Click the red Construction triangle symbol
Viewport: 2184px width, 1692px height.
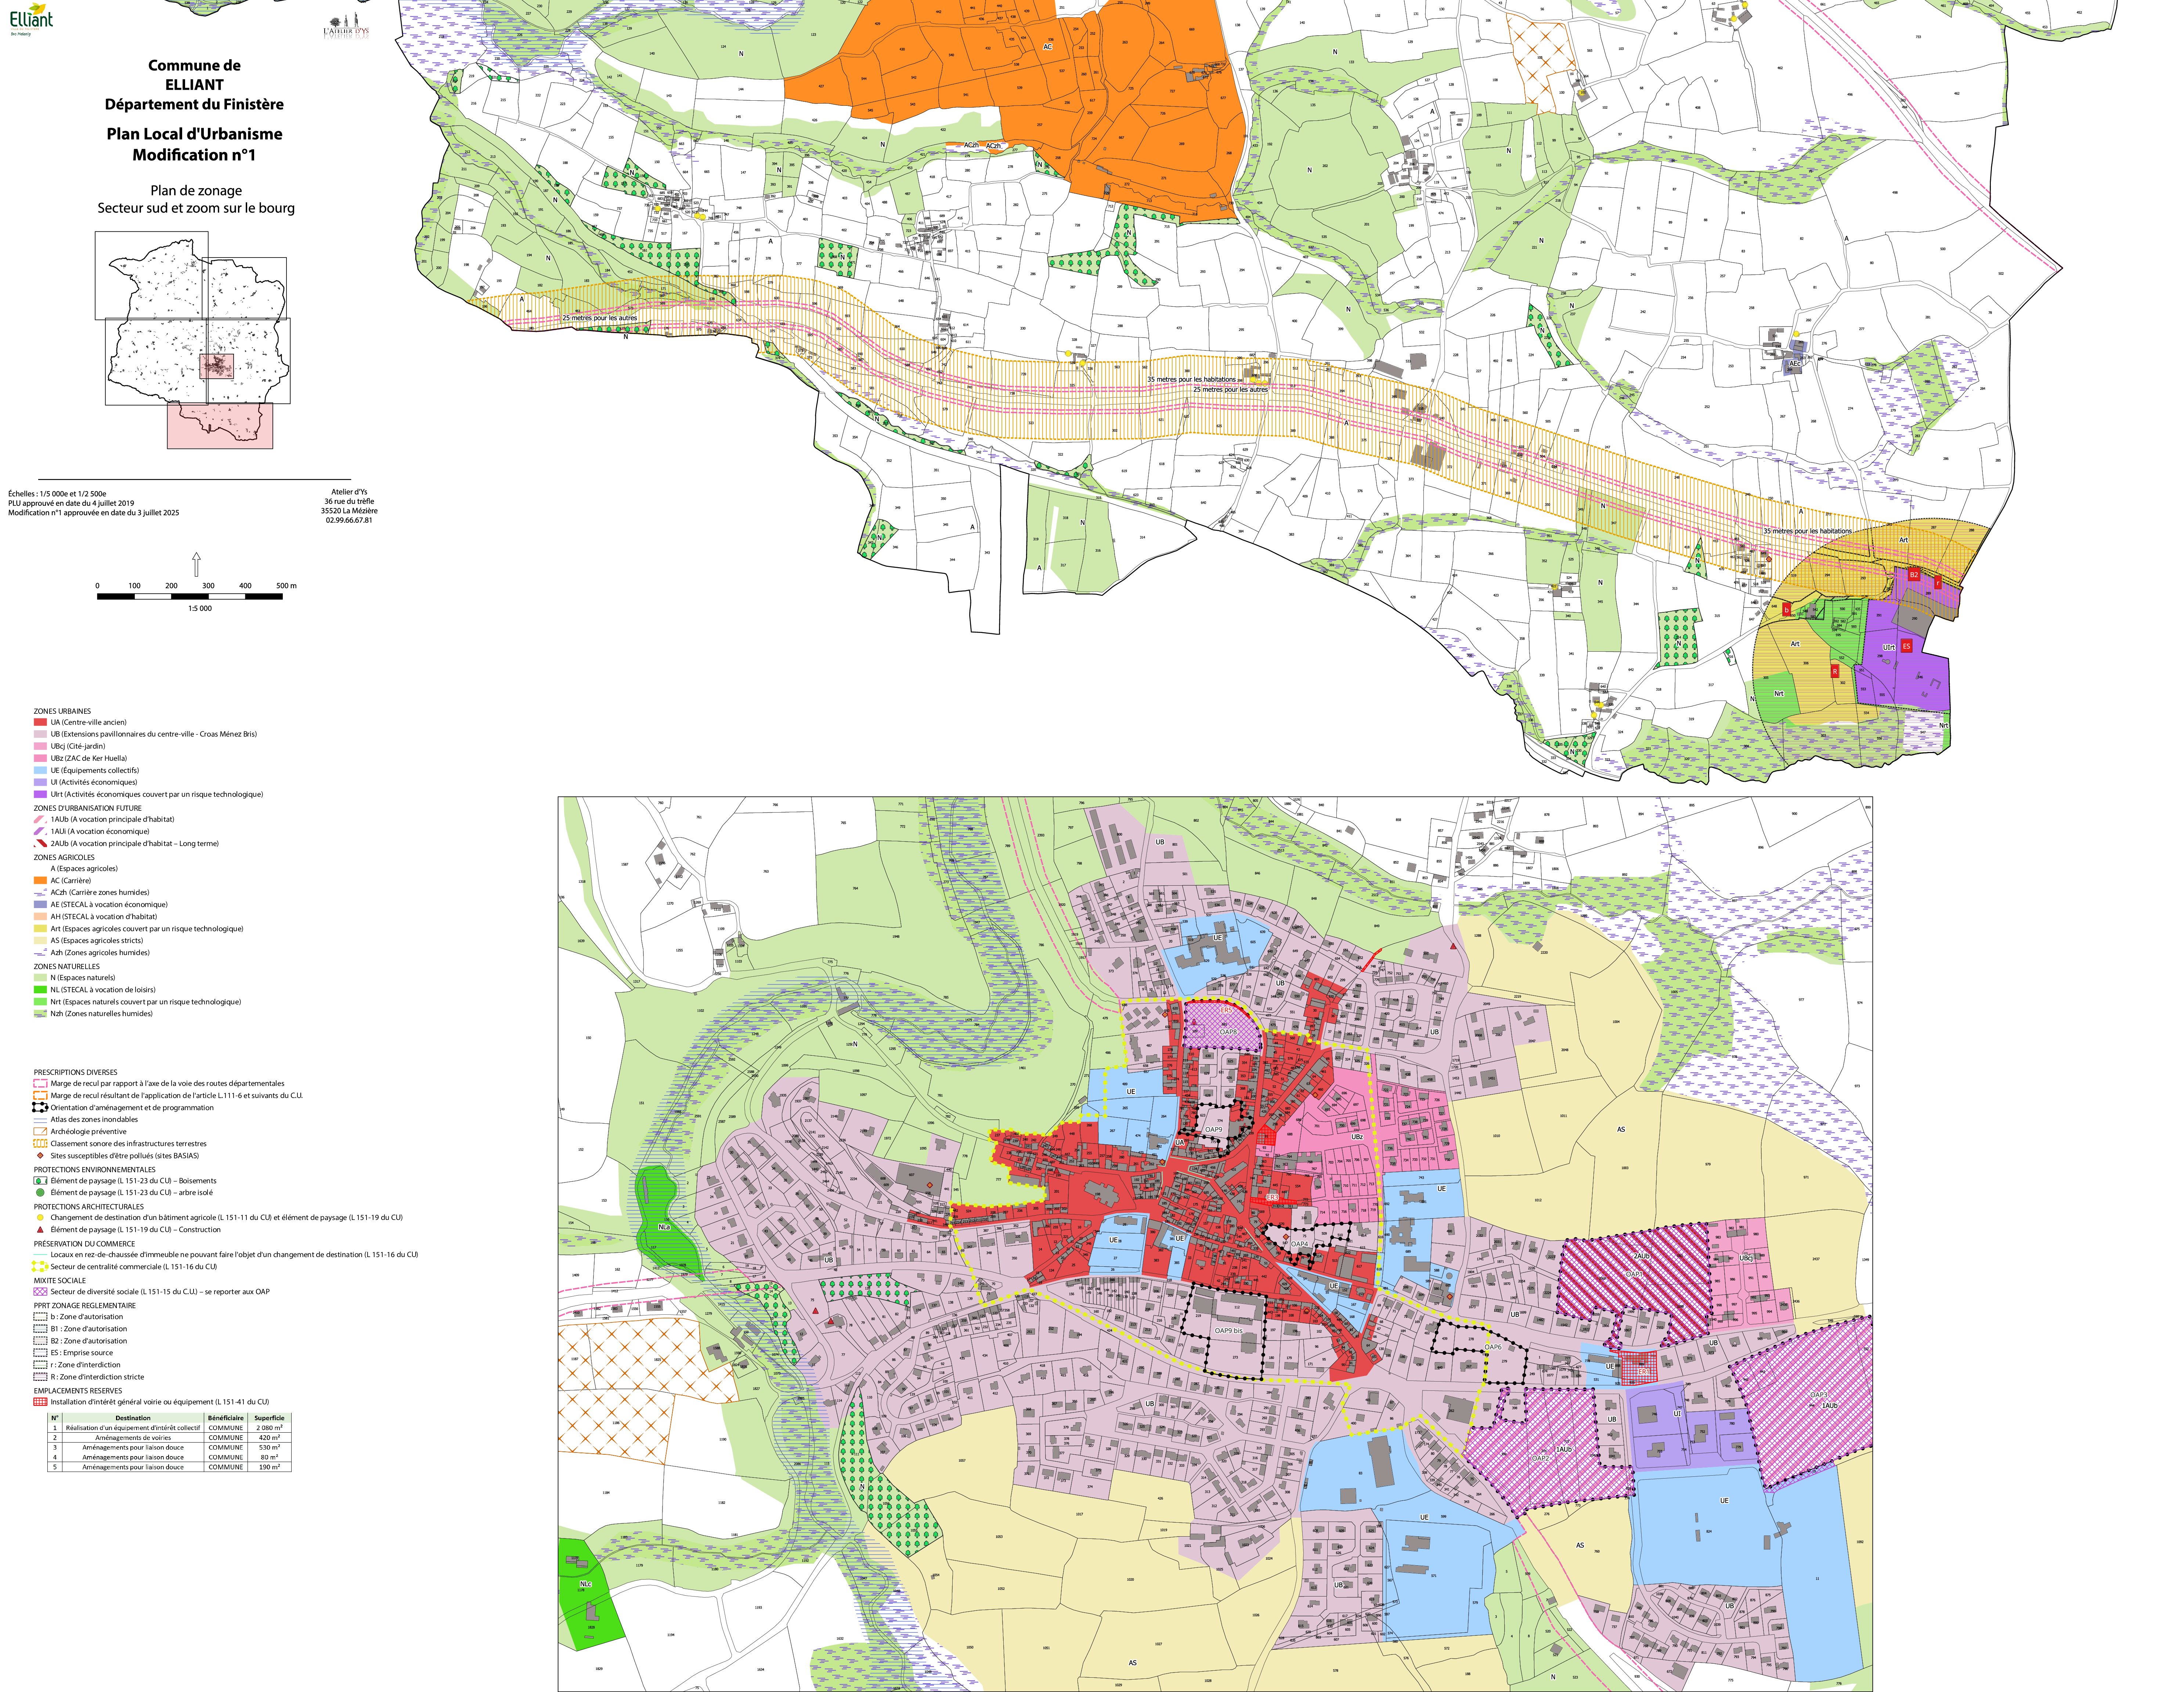pyautogui.click(x=40, y=1229)
